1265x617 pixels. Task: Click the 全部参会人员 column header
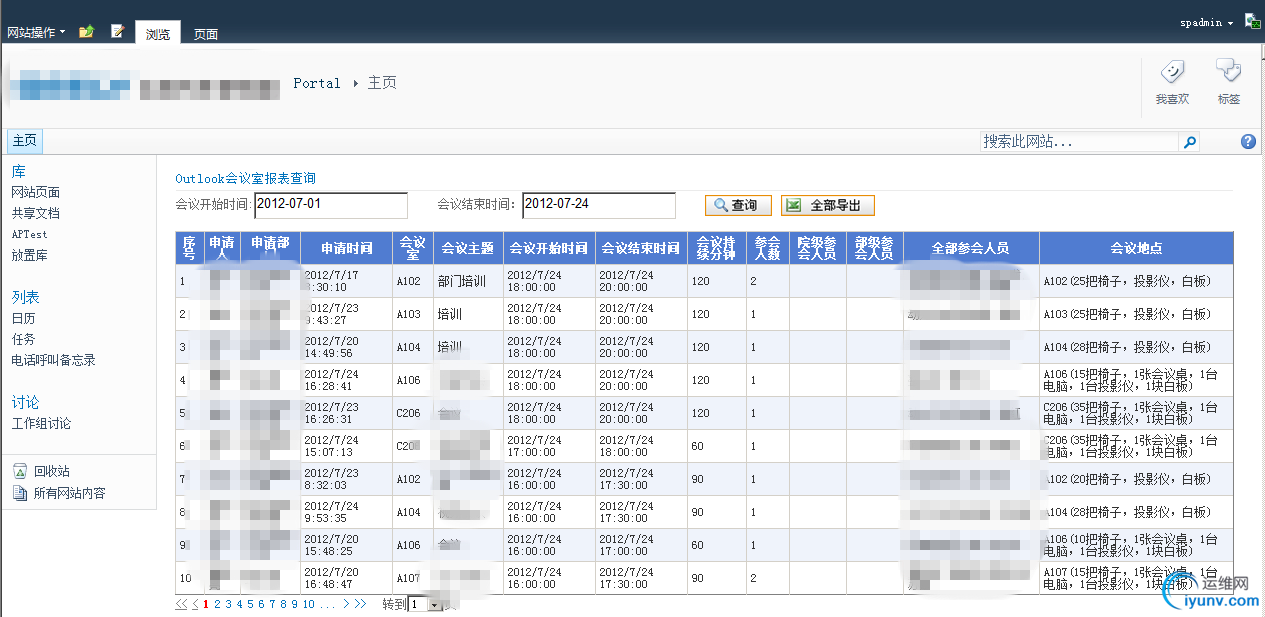pos(971,248)
